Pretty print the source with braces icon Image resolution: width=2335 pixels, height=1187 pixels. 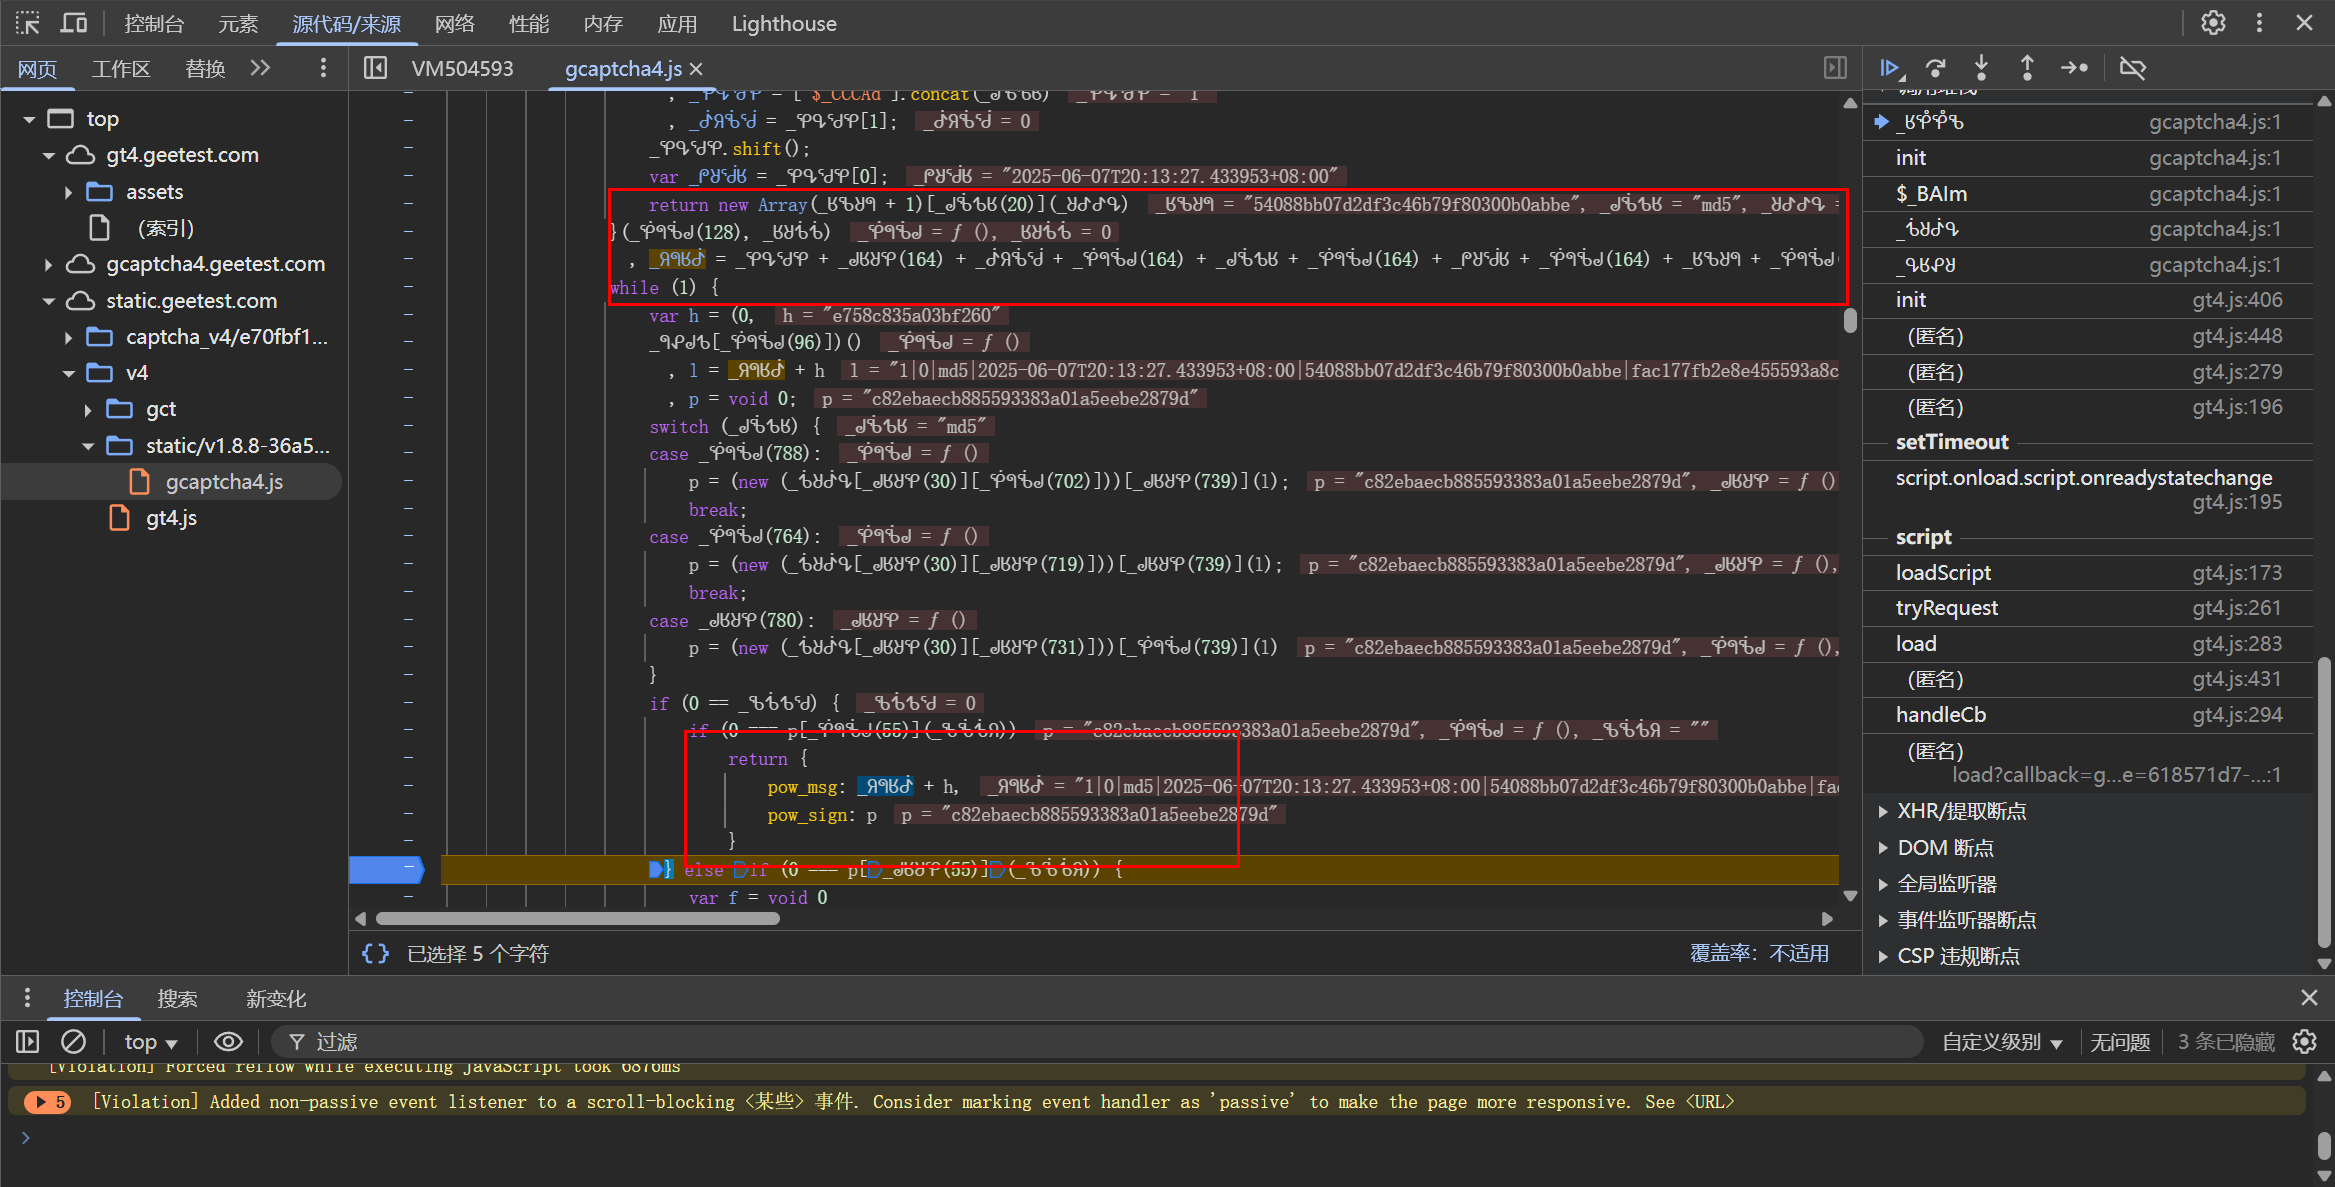375,954
